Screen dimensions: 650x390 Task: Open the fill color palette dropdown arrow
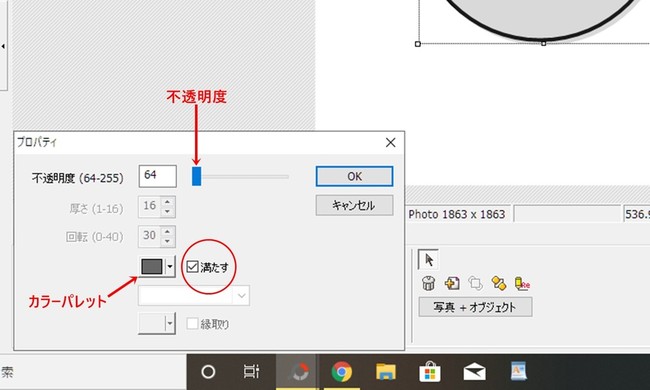pyautogui.click(x=170, y=266)
